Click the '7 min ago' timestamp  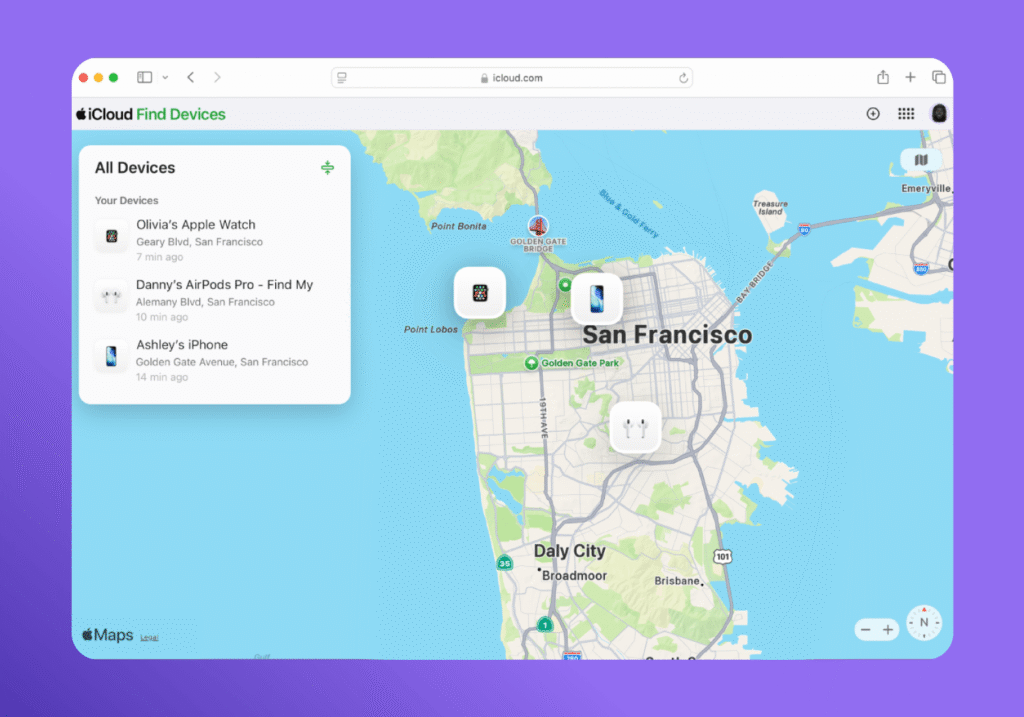(159, 257)
